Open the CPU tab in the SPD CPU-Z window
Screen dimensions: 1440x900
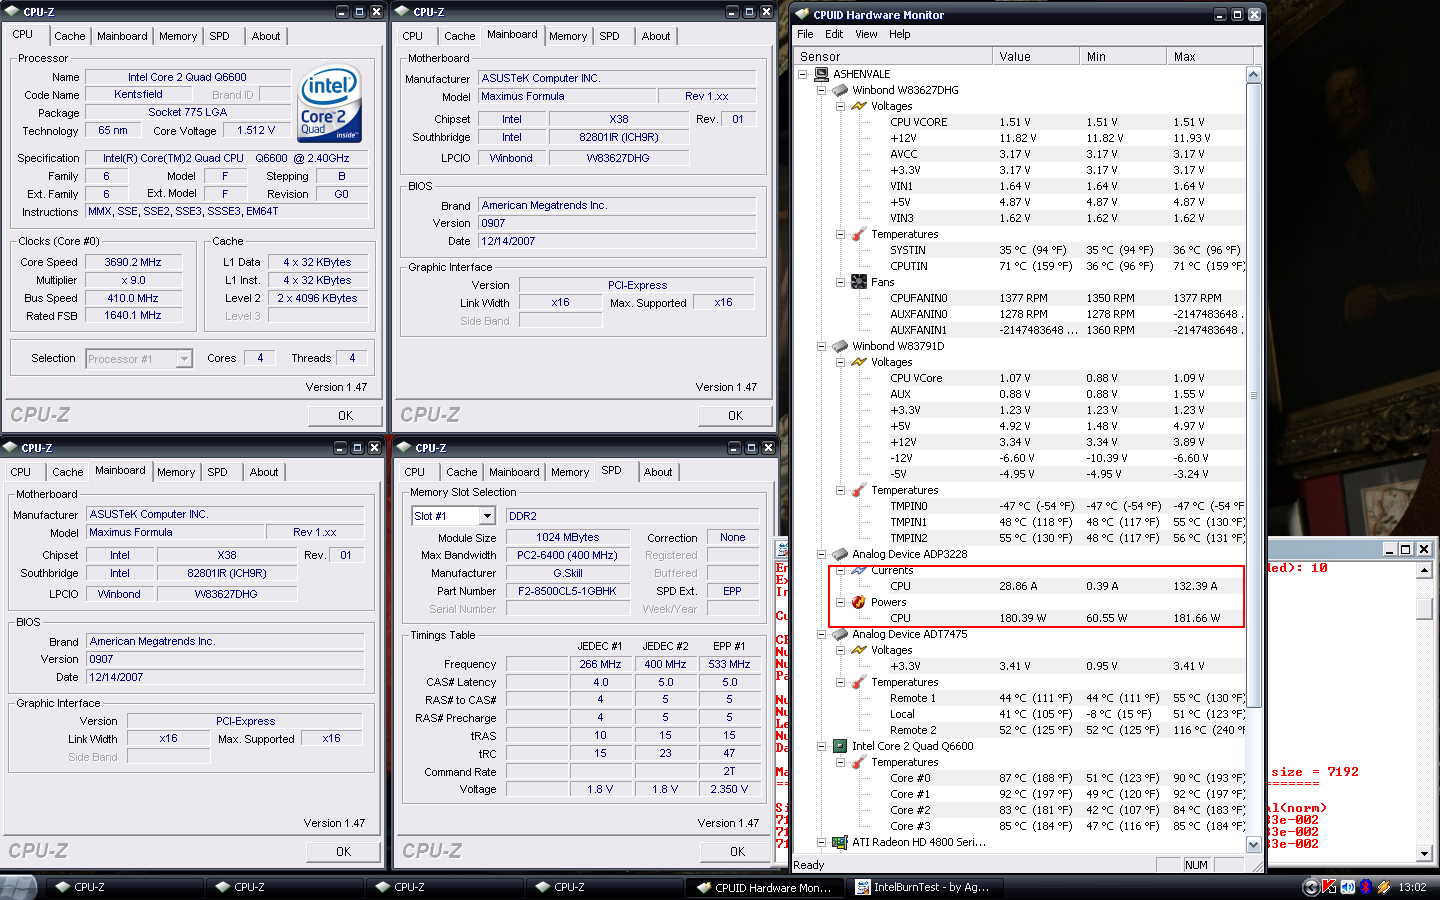415,472
